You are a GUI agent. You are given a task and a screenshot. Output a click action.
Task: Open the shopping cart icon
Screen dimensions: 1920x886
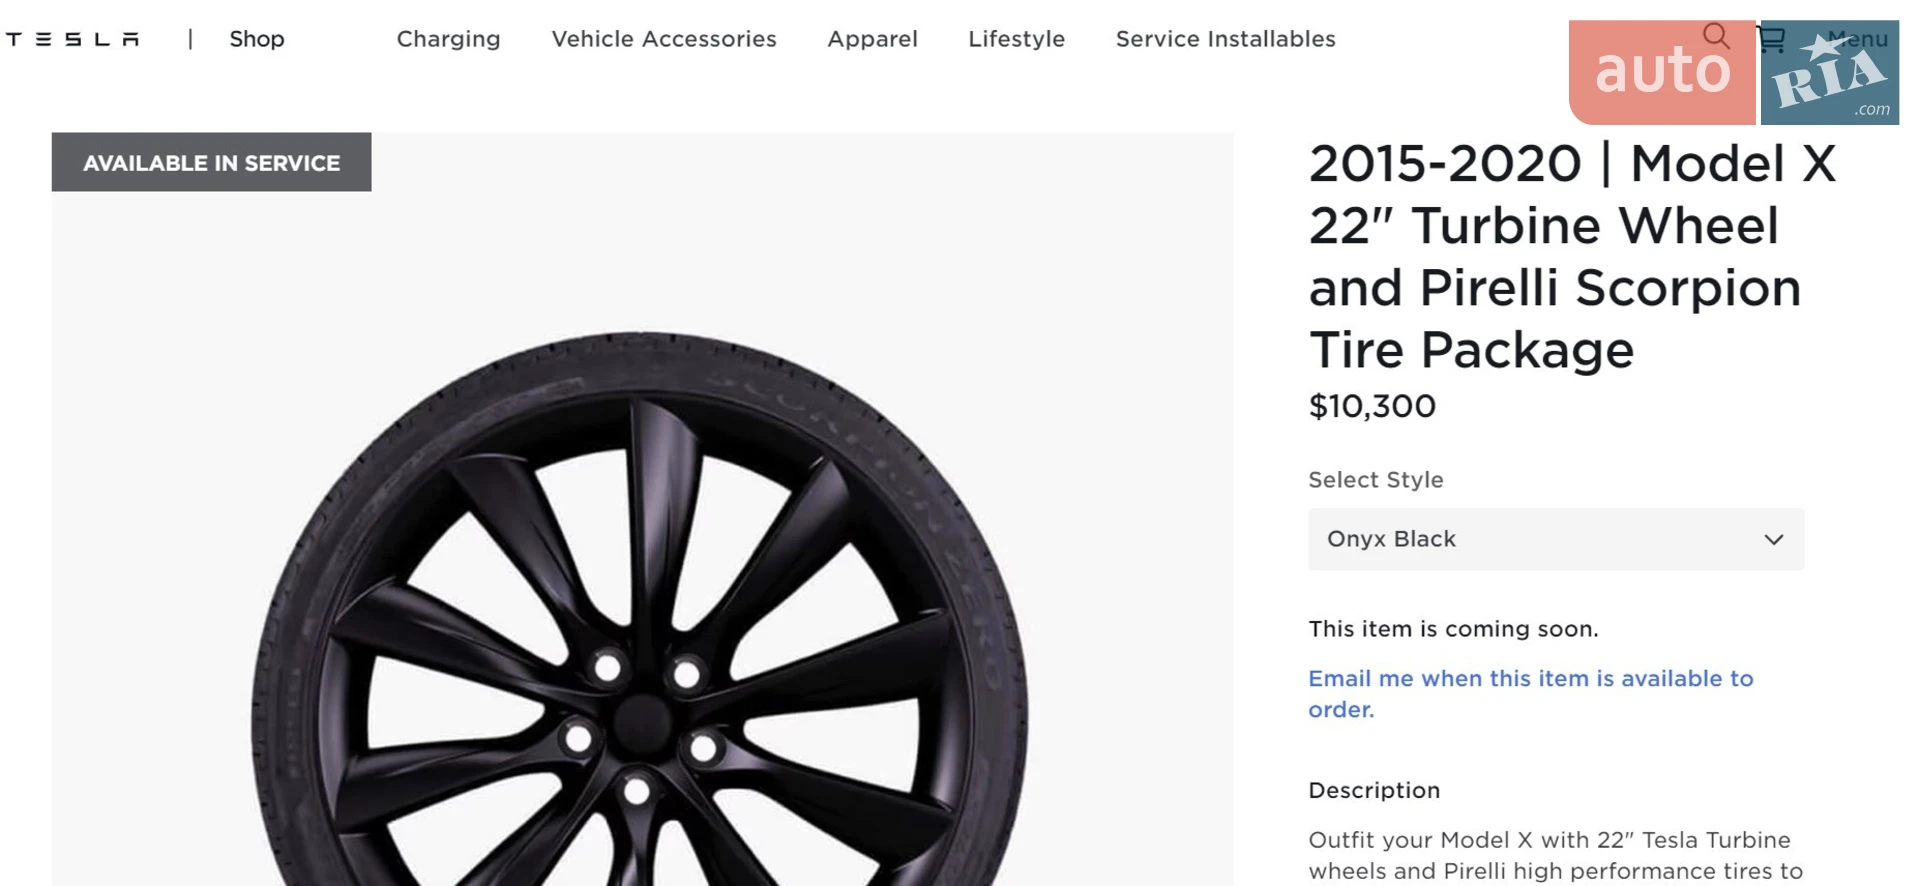click(1771, 39)
